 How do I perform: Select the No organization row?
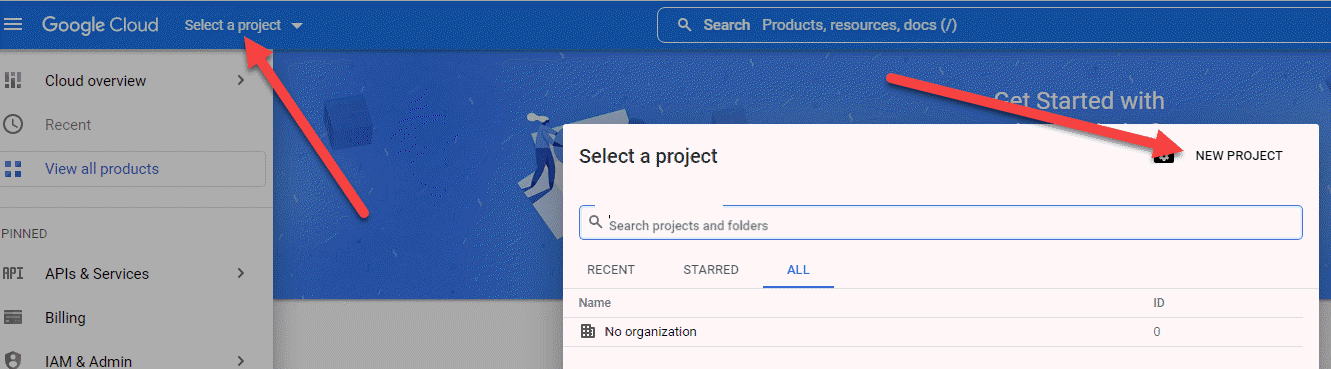point(941,332)
